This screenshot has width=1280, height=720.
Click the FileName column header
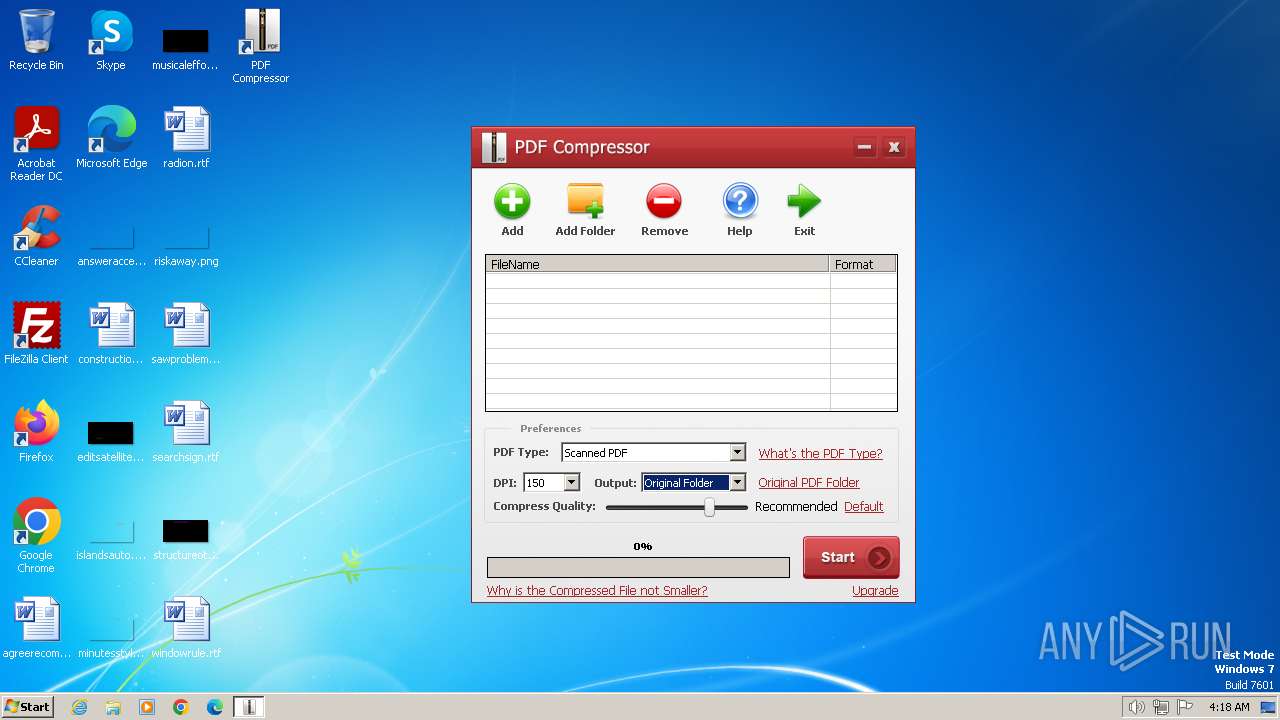pyautogui.click(x=658, y=264)
